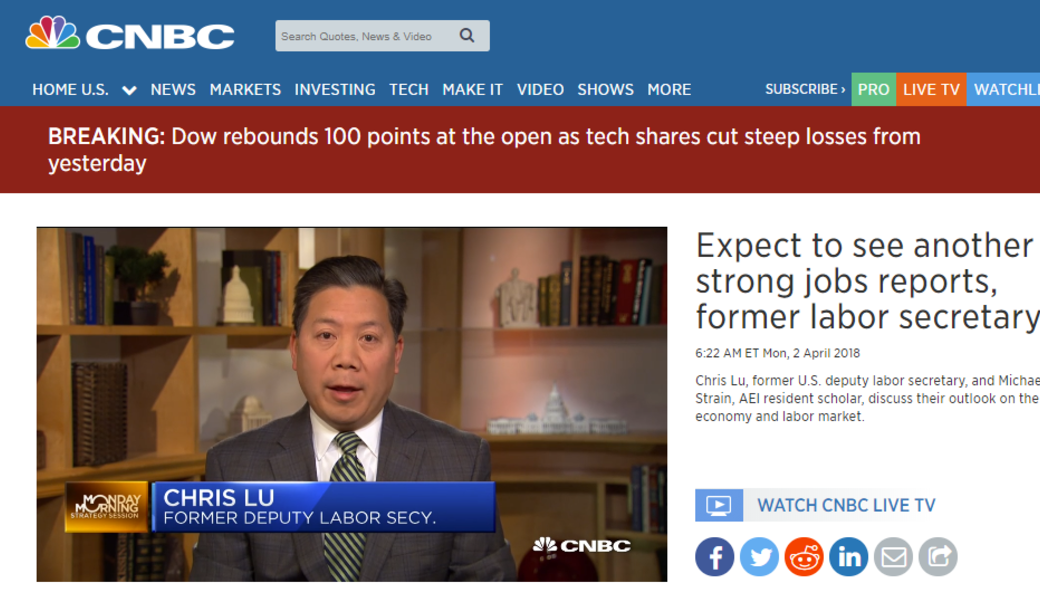Expand the SUBSCRIBE options

805,88
